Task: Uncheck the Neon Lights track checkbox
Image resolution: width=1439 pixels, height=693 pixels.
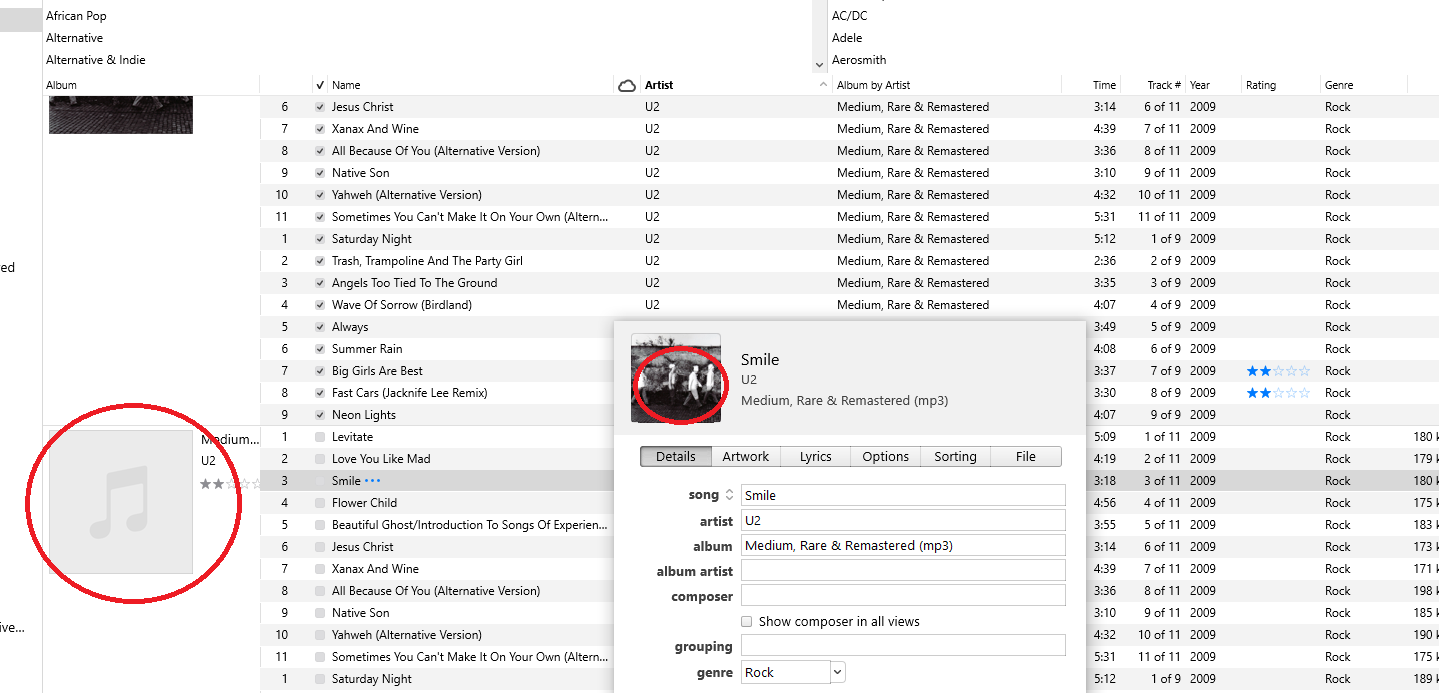Action: point(320,415)
